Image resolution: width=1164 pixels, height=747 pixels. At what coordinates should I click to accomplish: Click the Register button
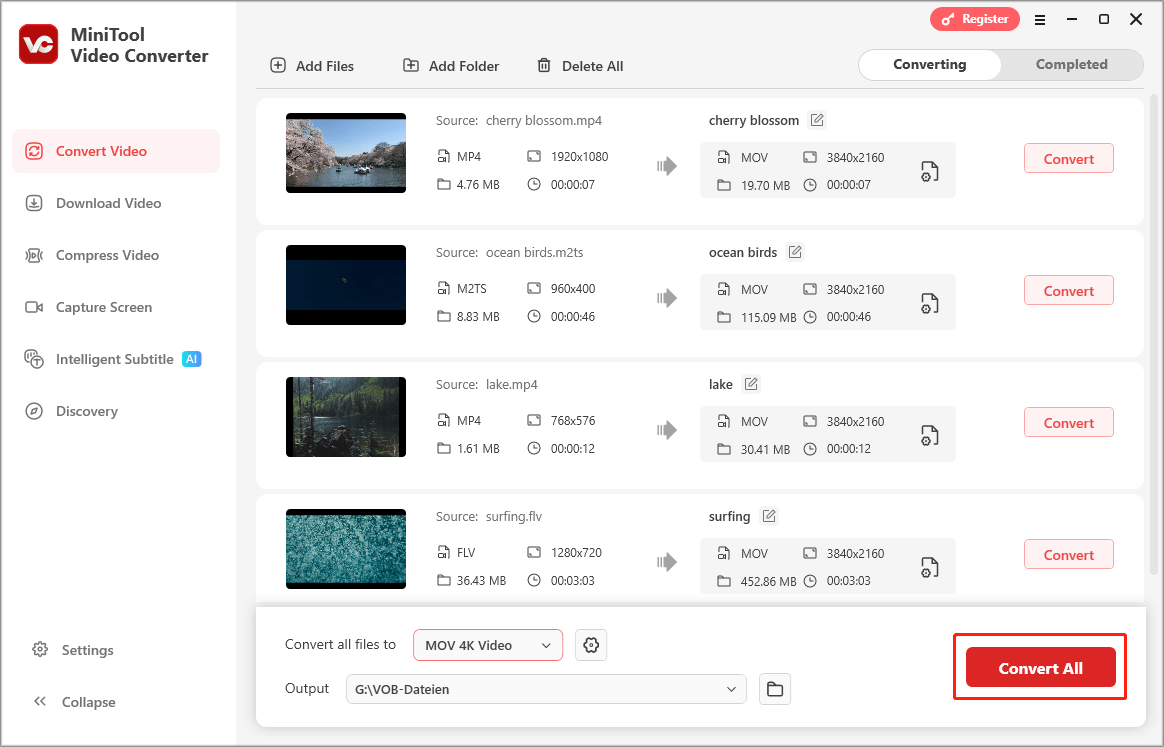(975, 18)
